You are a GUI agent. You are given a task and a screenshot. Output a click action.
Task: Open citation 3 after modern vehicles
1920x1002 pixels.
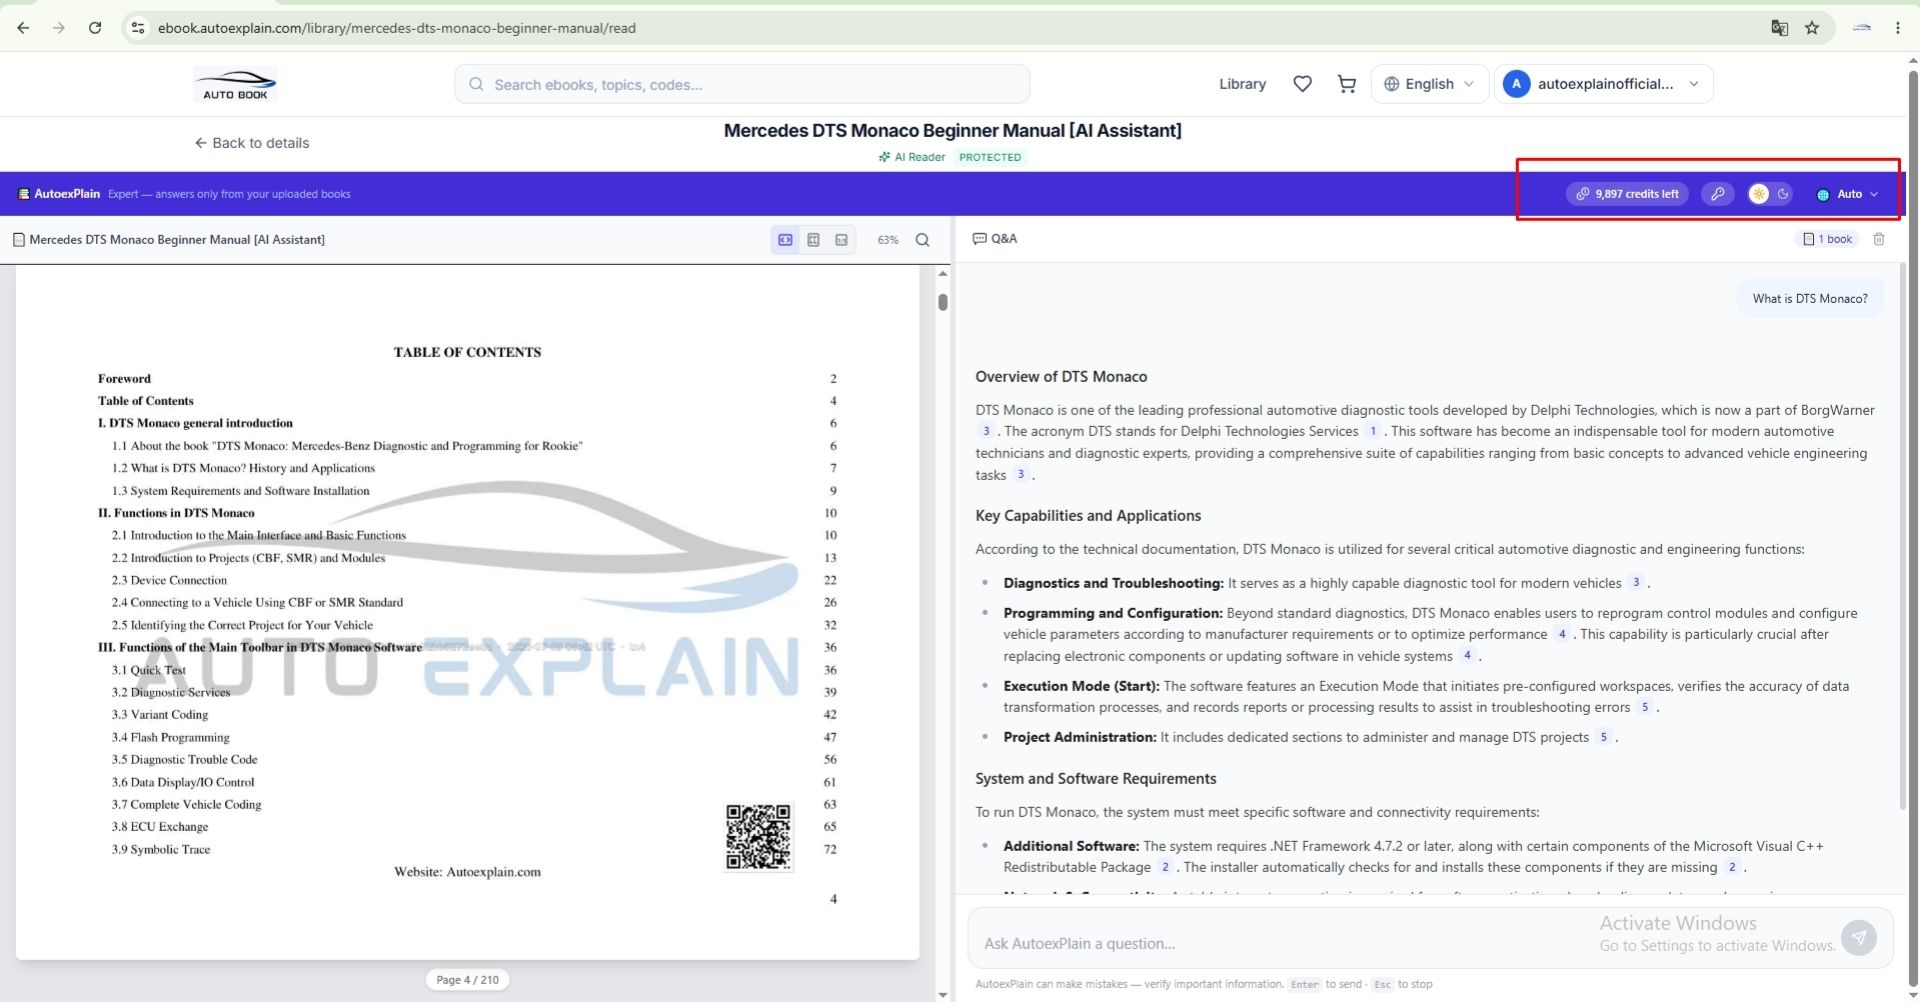click(x=1636, y=582)
